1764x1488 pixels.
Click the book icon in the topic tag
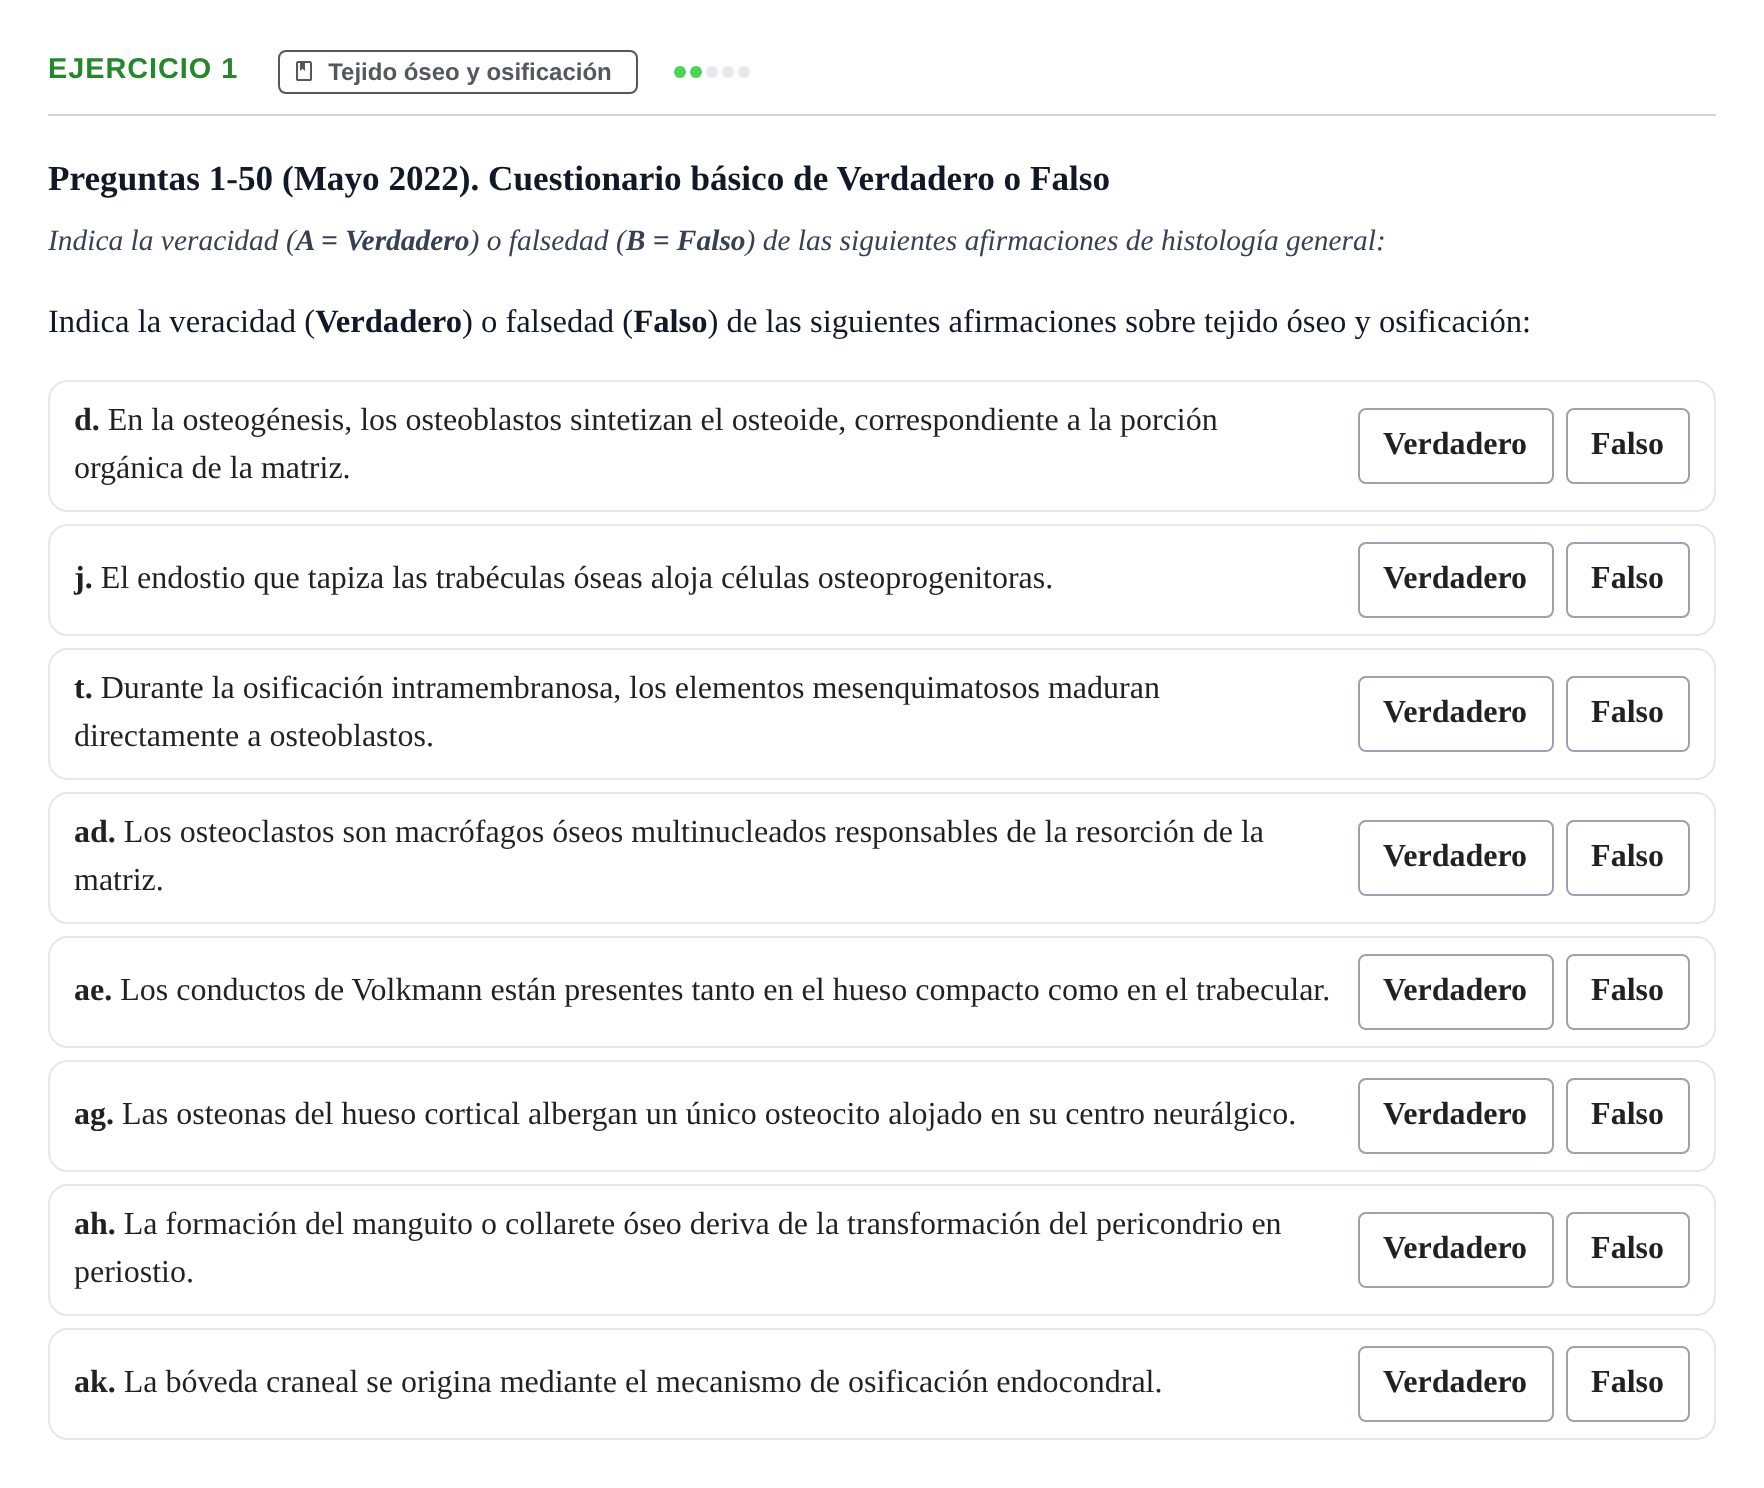pyautogui.click(x=305, y=72)
